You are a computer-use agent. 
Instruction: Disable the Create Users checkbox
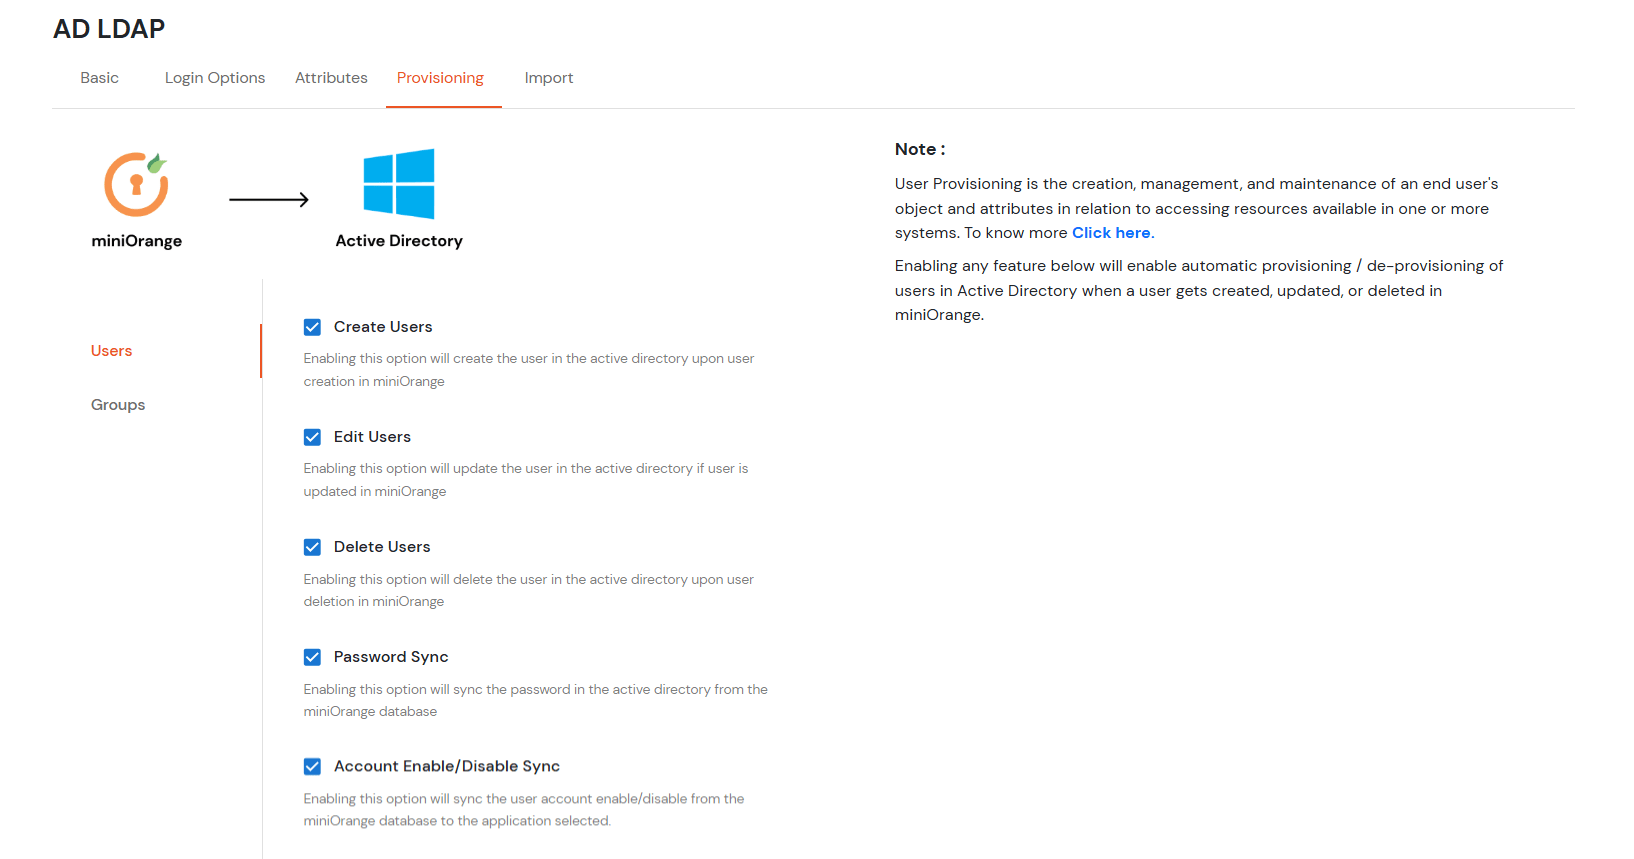313,327
